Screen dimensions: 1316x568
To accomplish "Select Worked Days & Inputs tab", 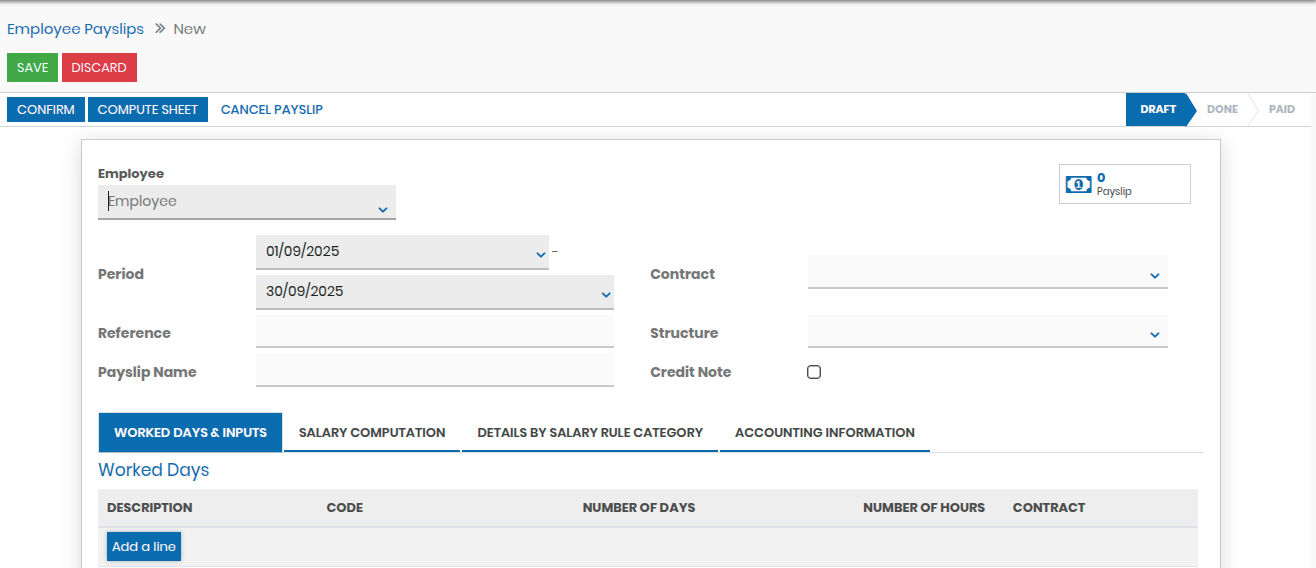I will [190, 433].
